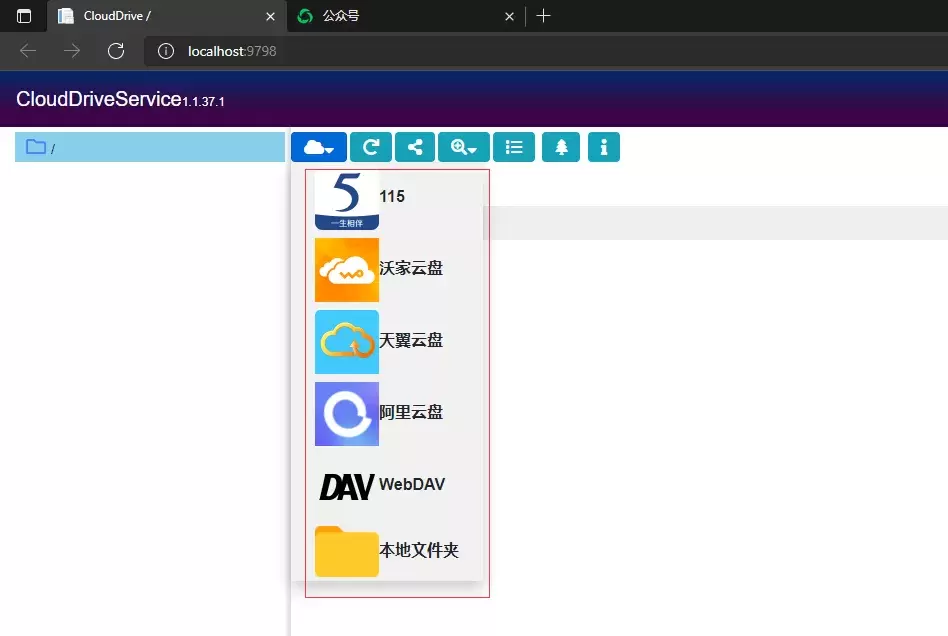
Task: Expand the search magnifier dropdown
Action: tap(463, 147)
